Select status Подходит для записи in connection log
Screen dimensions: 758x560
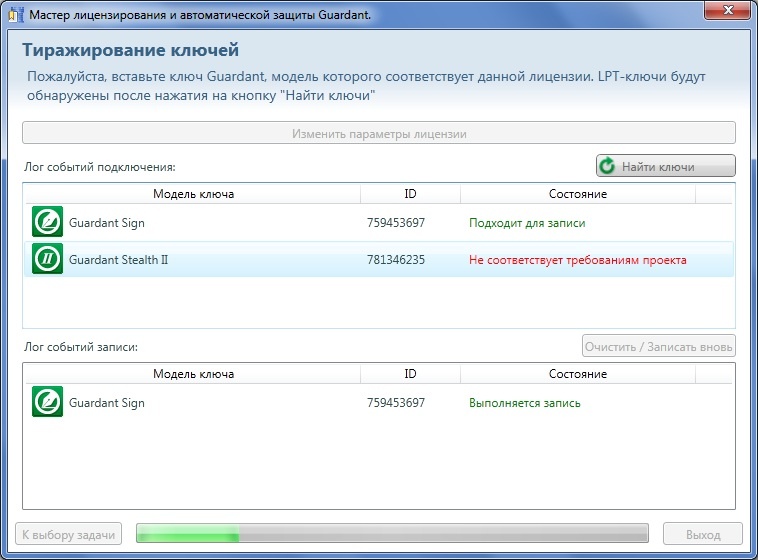point(527,223)
